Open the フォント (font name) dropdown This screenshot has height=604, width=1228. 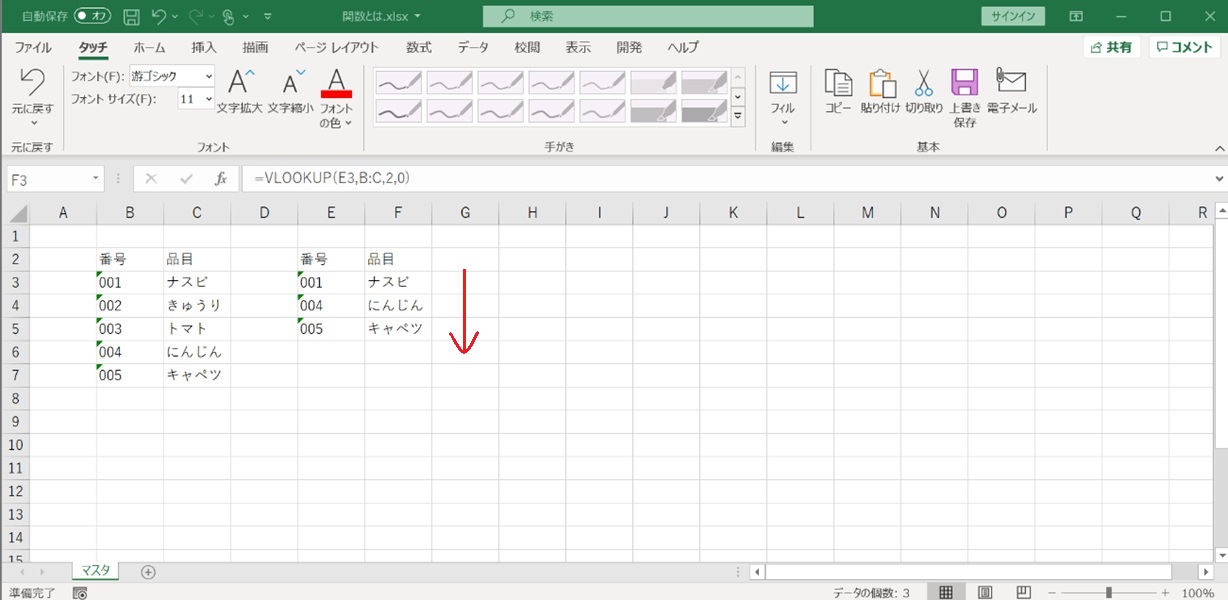208,76
